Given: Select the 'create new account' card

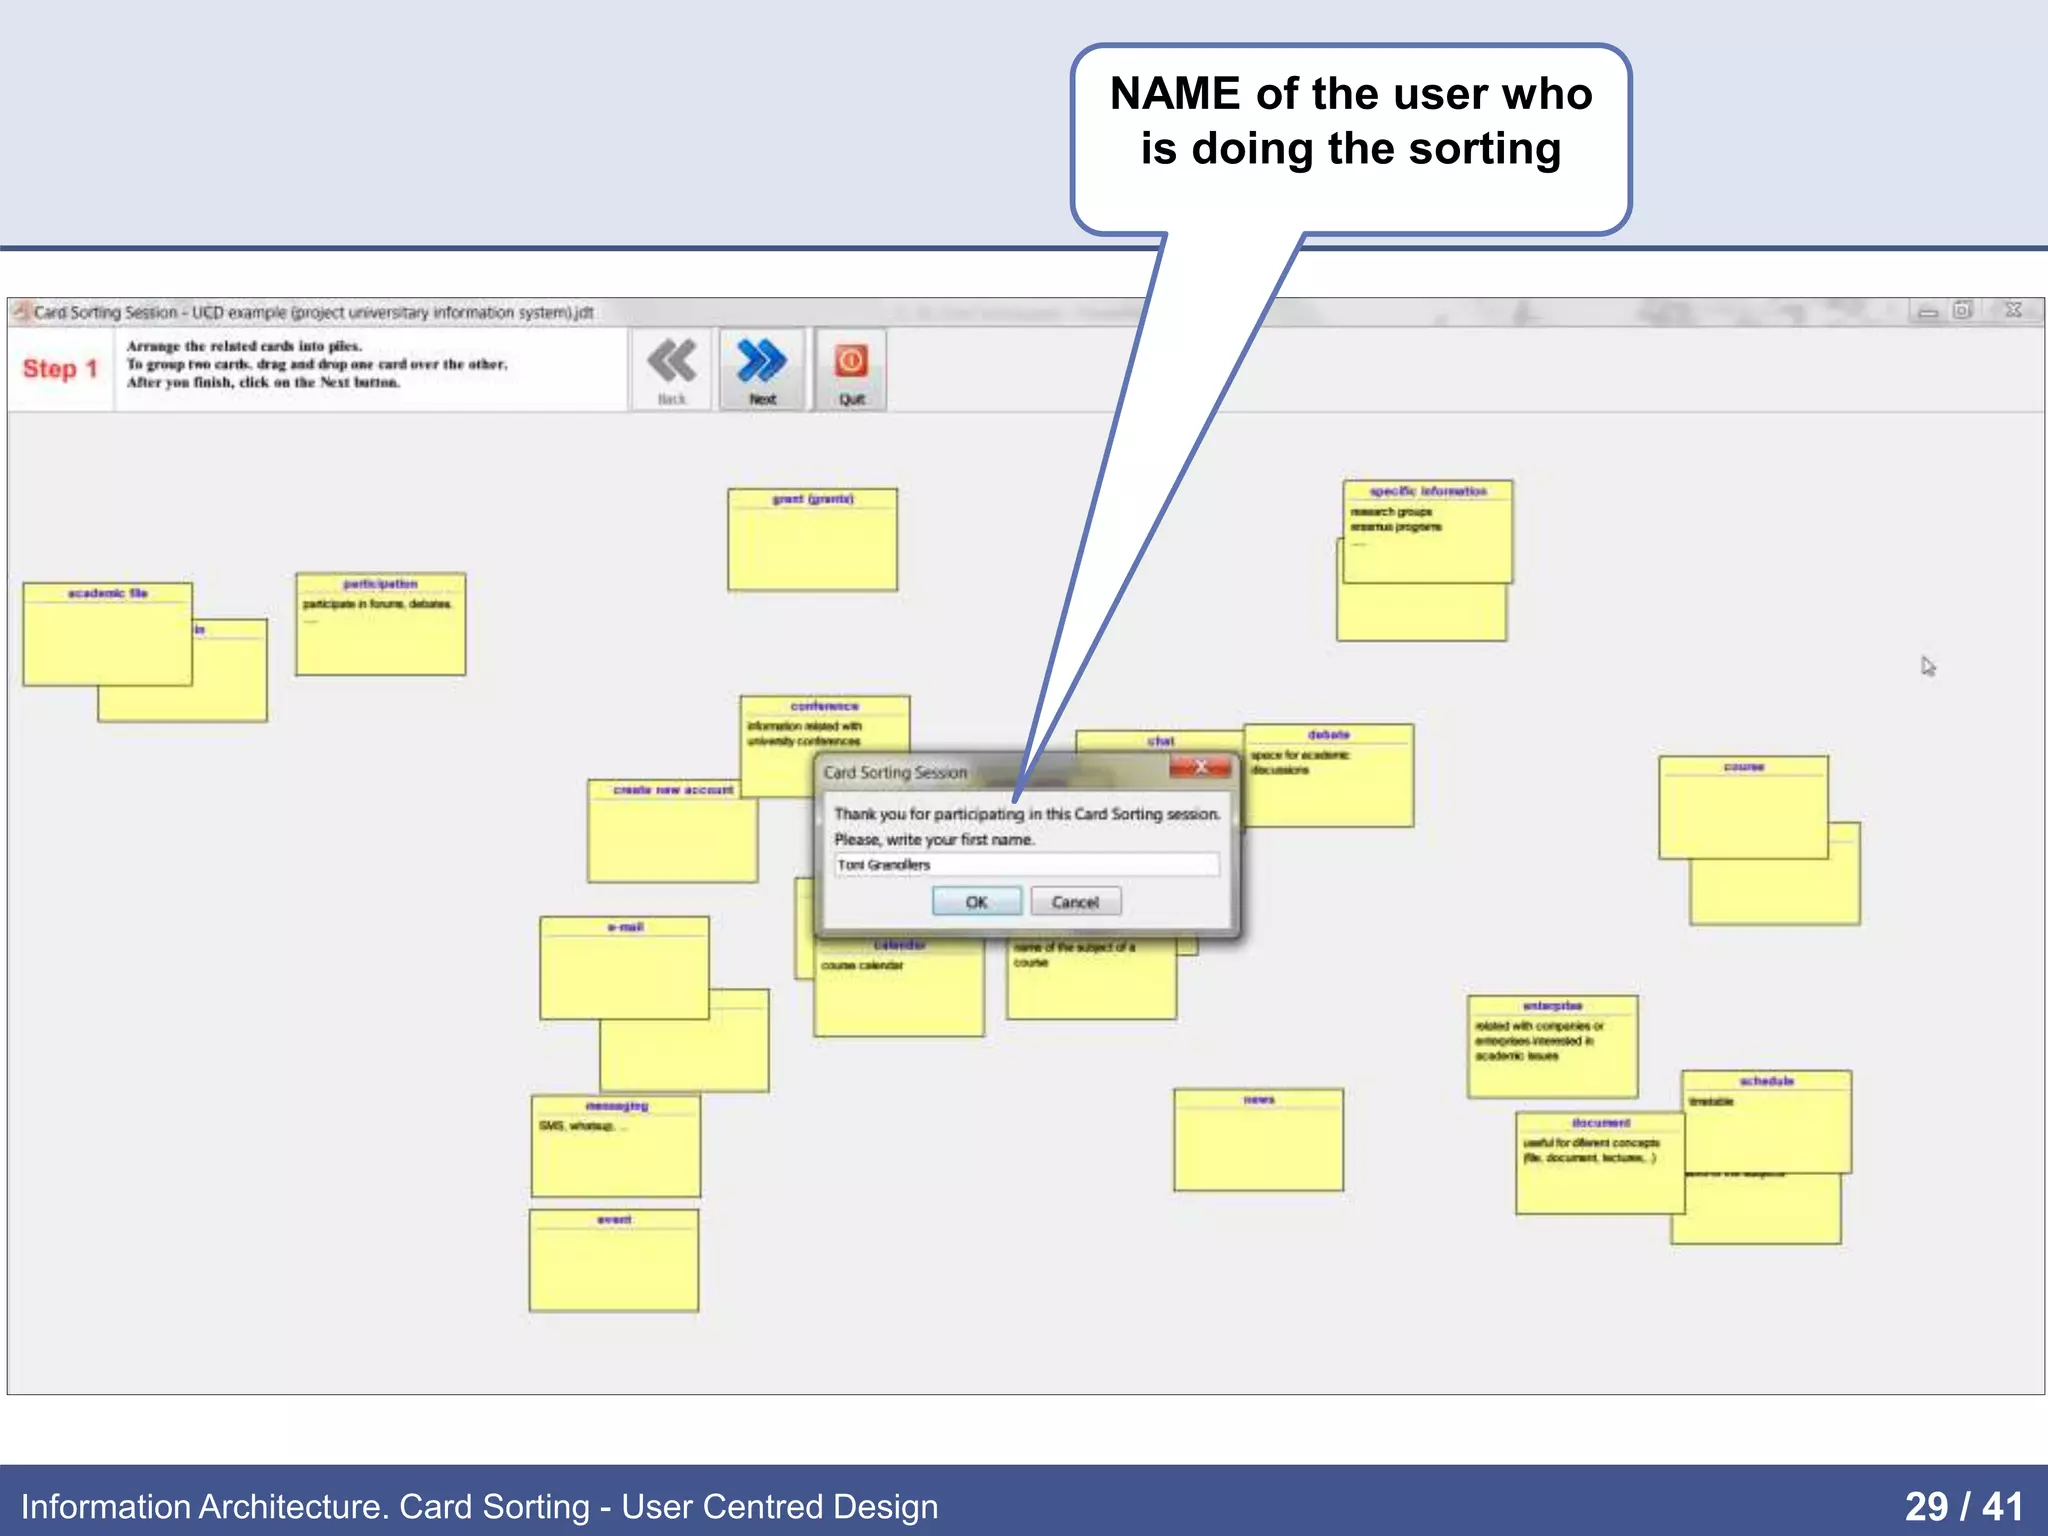Looking at the screenshot, I should click(x=672, y=832).
